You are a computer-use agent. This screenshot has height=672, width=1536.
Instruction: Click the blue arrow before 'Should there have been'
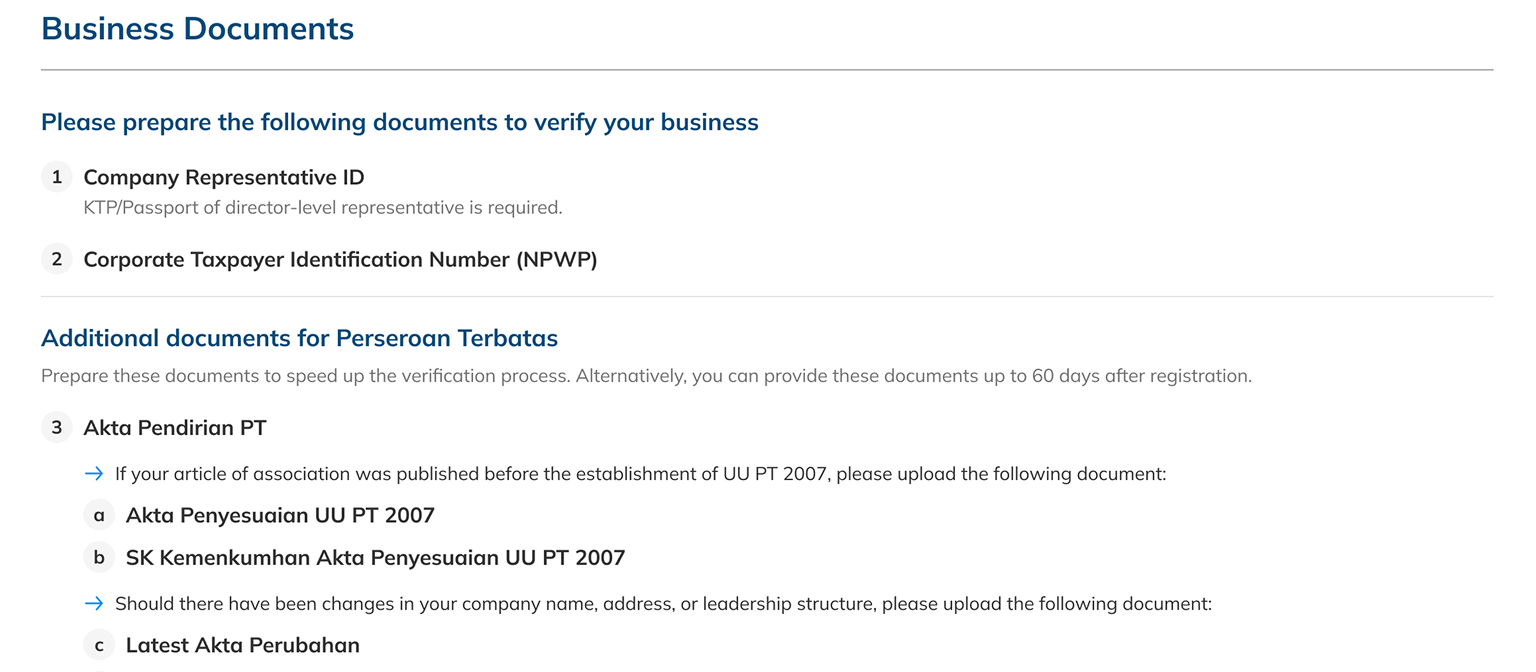[94, 603]
